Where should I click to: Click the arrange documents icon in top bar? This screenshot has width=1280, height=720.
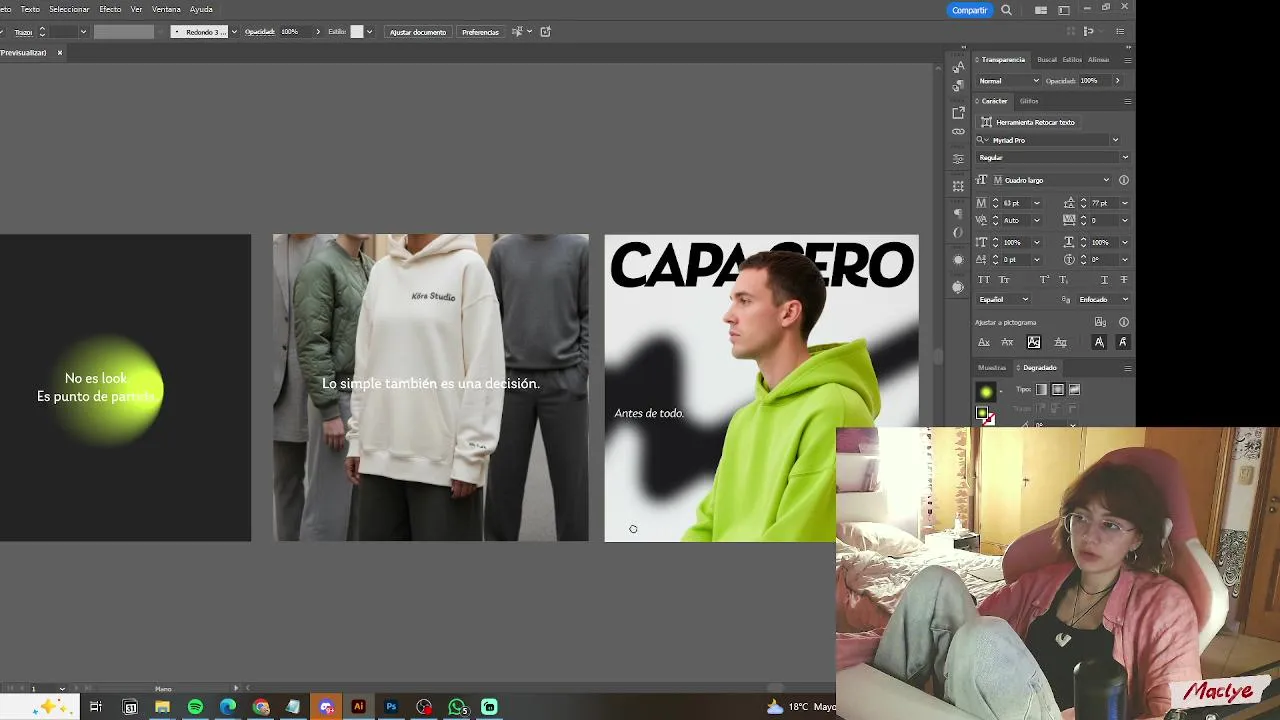click(x=1041, y=10)
